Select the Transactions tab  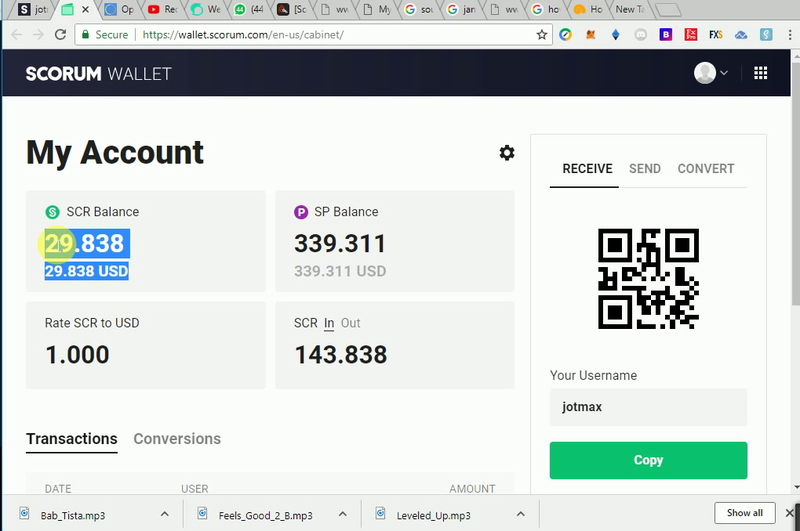72,439
